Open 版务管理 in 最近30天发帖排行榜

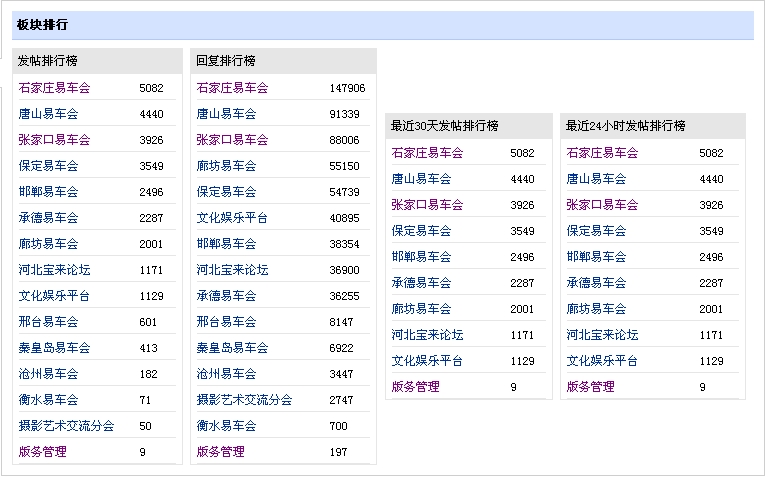416,387
